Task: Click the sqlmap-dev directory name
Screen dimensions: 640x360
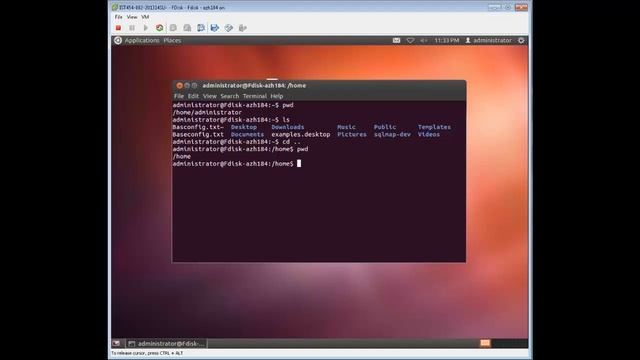Action: click(392, 135)
